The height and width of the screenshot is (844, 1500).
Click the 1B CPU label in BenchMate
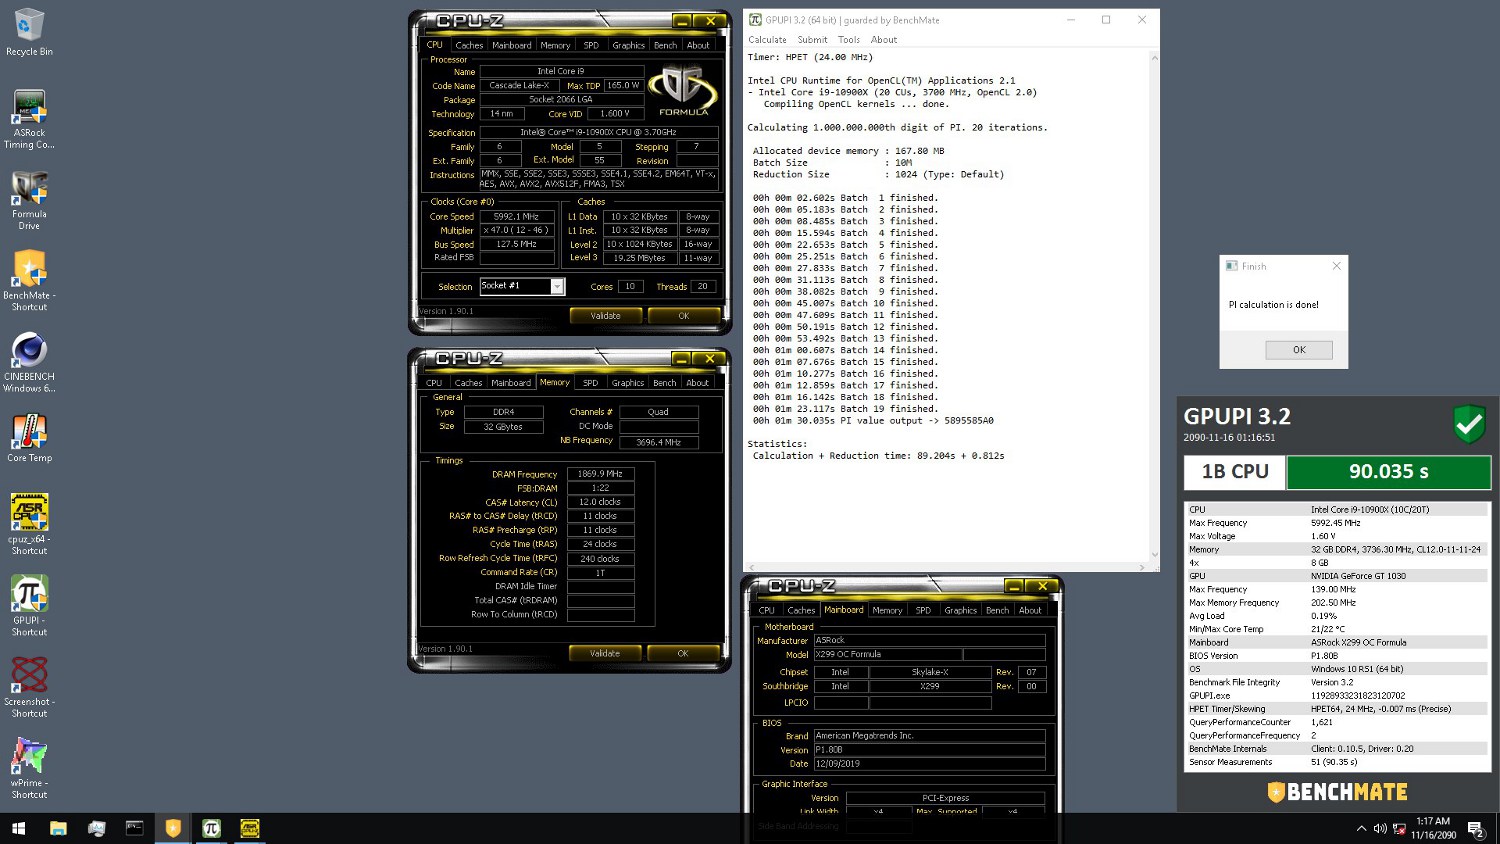pos(1235,472)
